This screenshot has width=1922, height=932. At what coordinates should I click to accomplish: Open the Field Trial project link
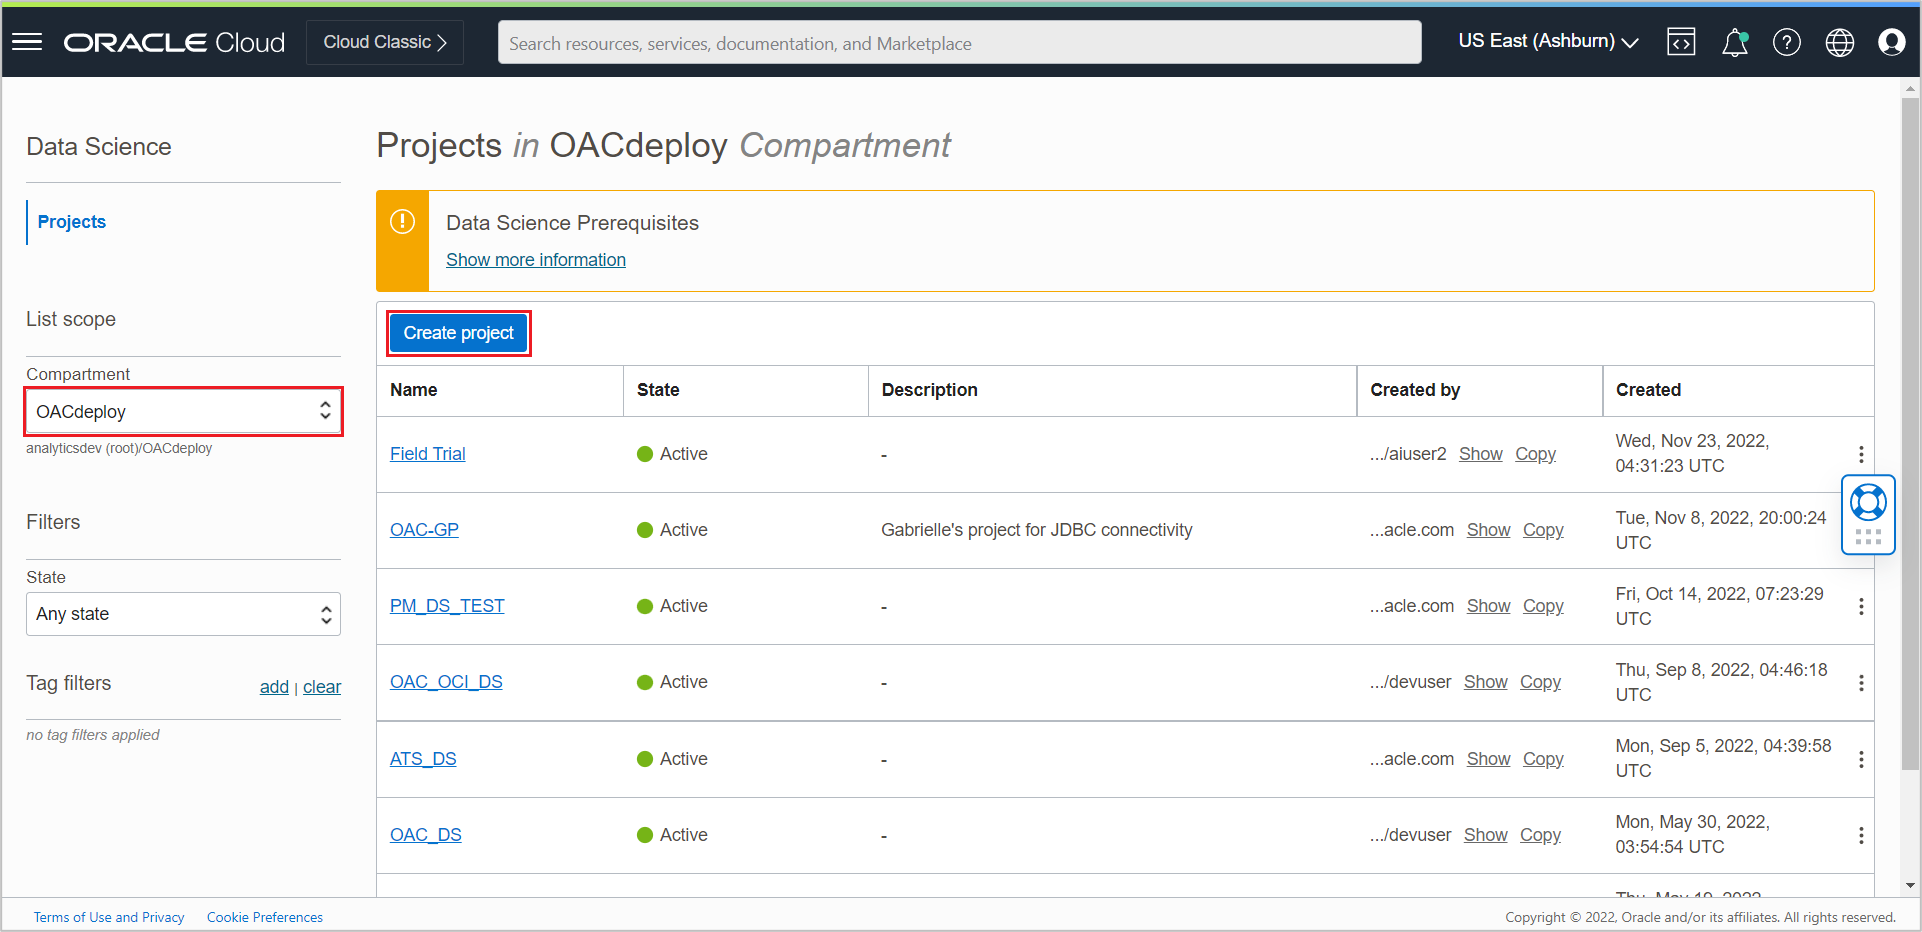(x=428, y=454)
